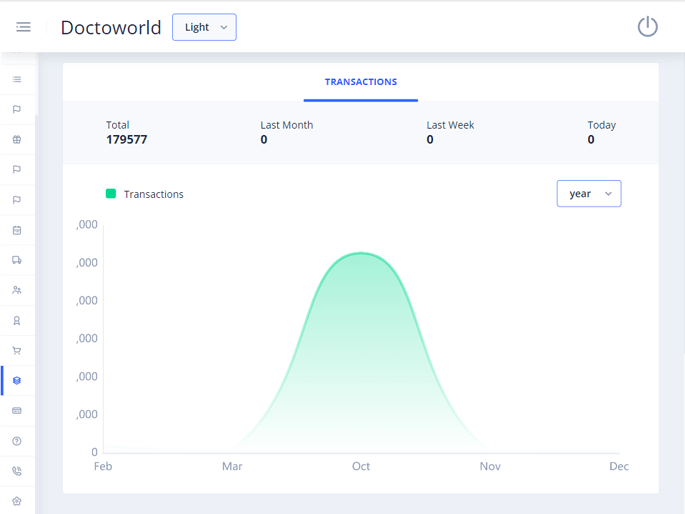Viewport: 685px width, 514px height.
Task: Open the credit card sidebar icon
Action: (x=17, y=411)
